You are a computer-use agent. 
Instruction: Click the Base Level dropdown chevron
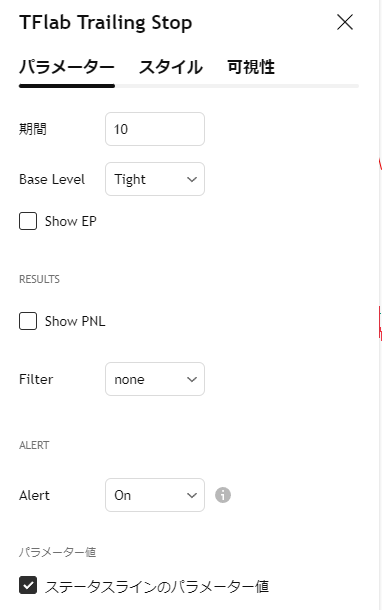coord(192,179)
